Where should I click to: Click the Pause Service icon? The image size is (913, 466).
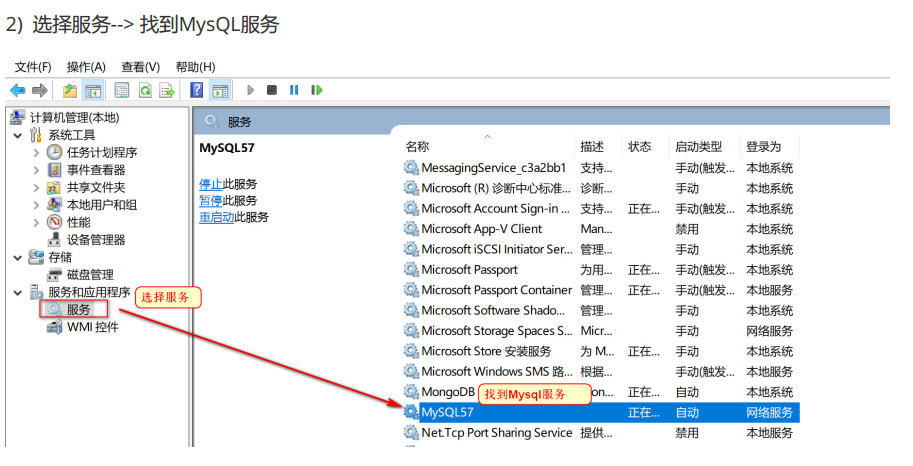[x=294, y=90]
